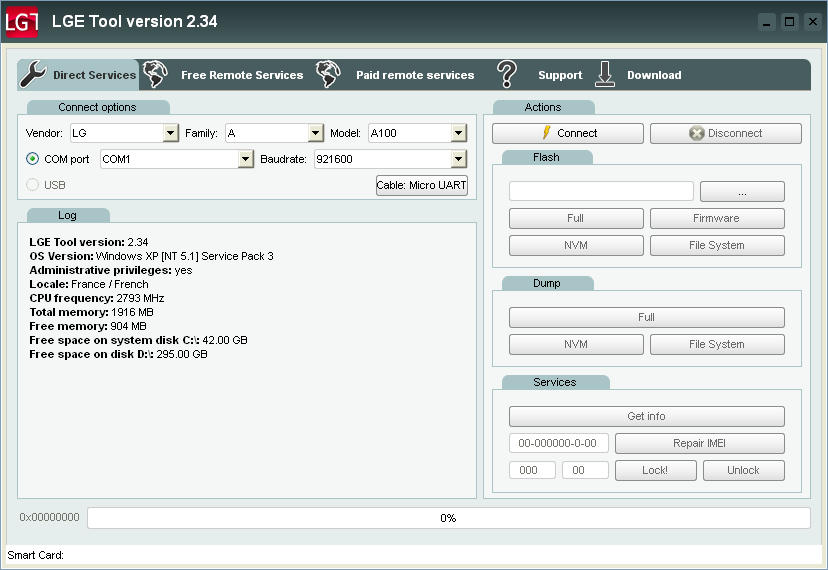Click the Flash Full button
The image size is (828, 570).
point(576,218)
